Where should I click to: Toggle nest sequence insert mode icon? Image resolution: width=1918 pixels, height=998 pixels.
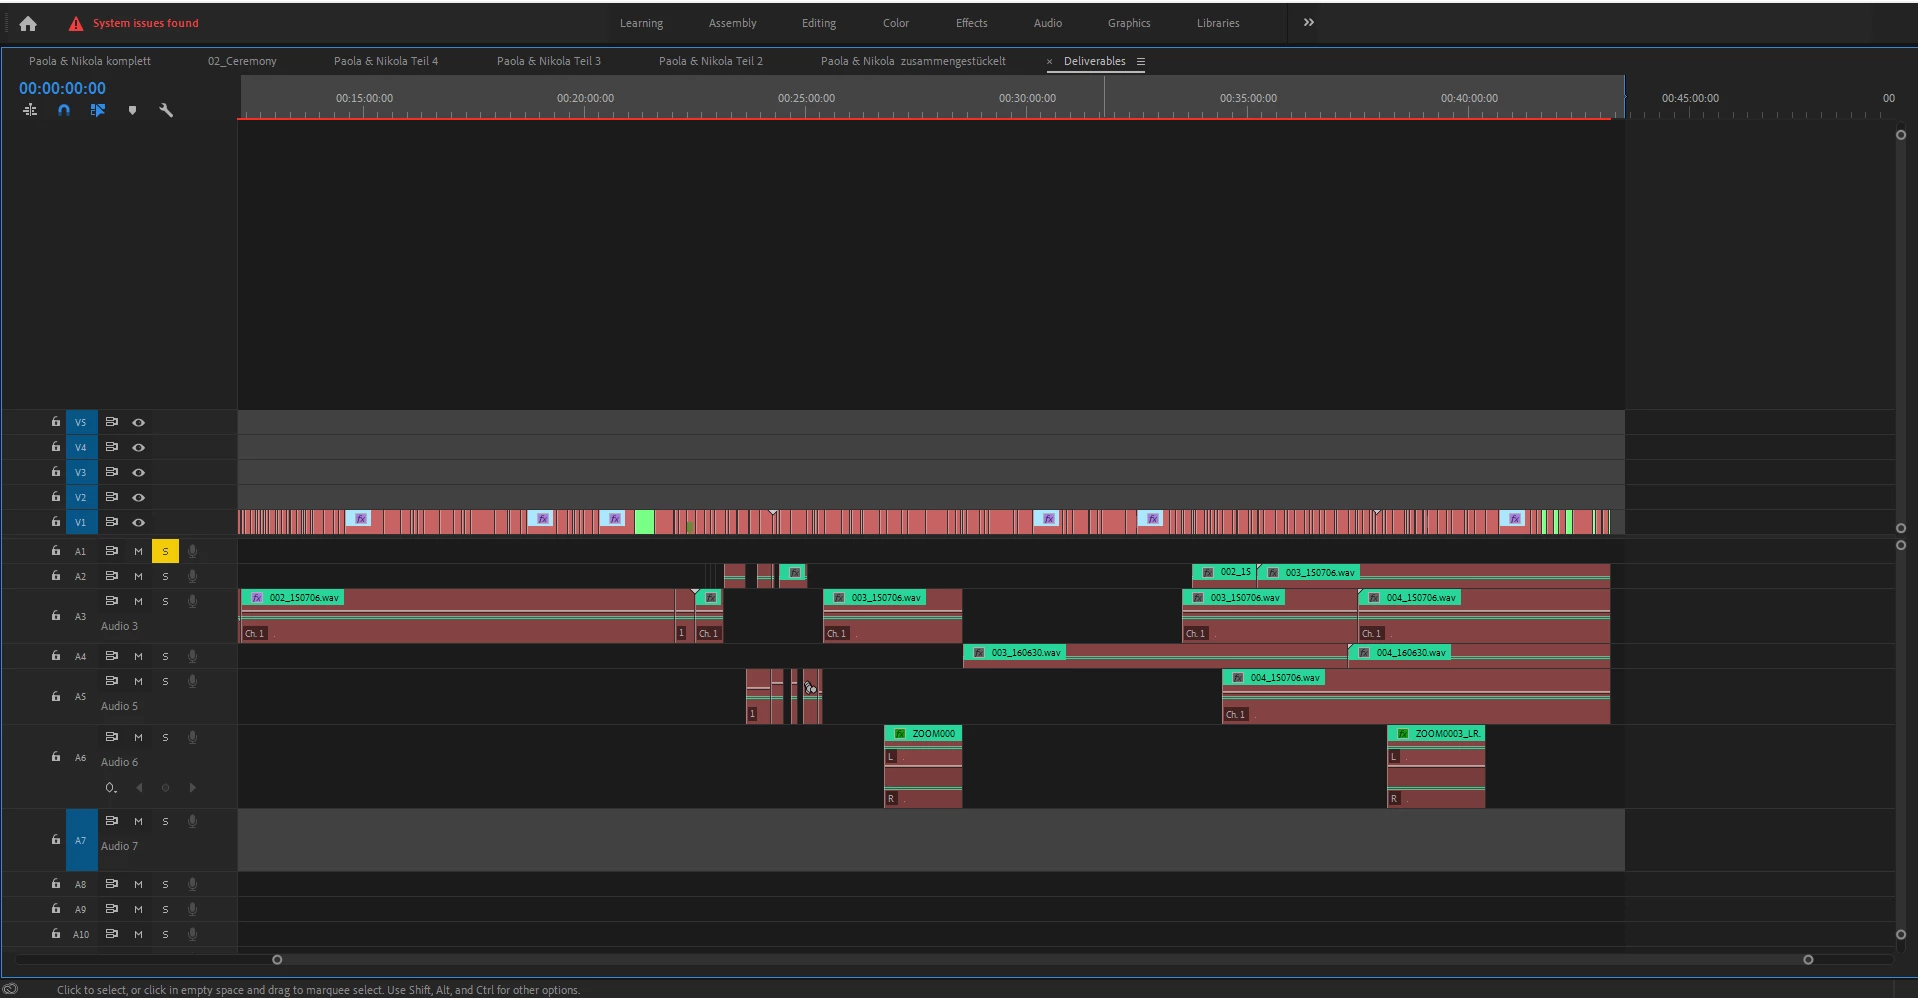(x=30, y=110)
